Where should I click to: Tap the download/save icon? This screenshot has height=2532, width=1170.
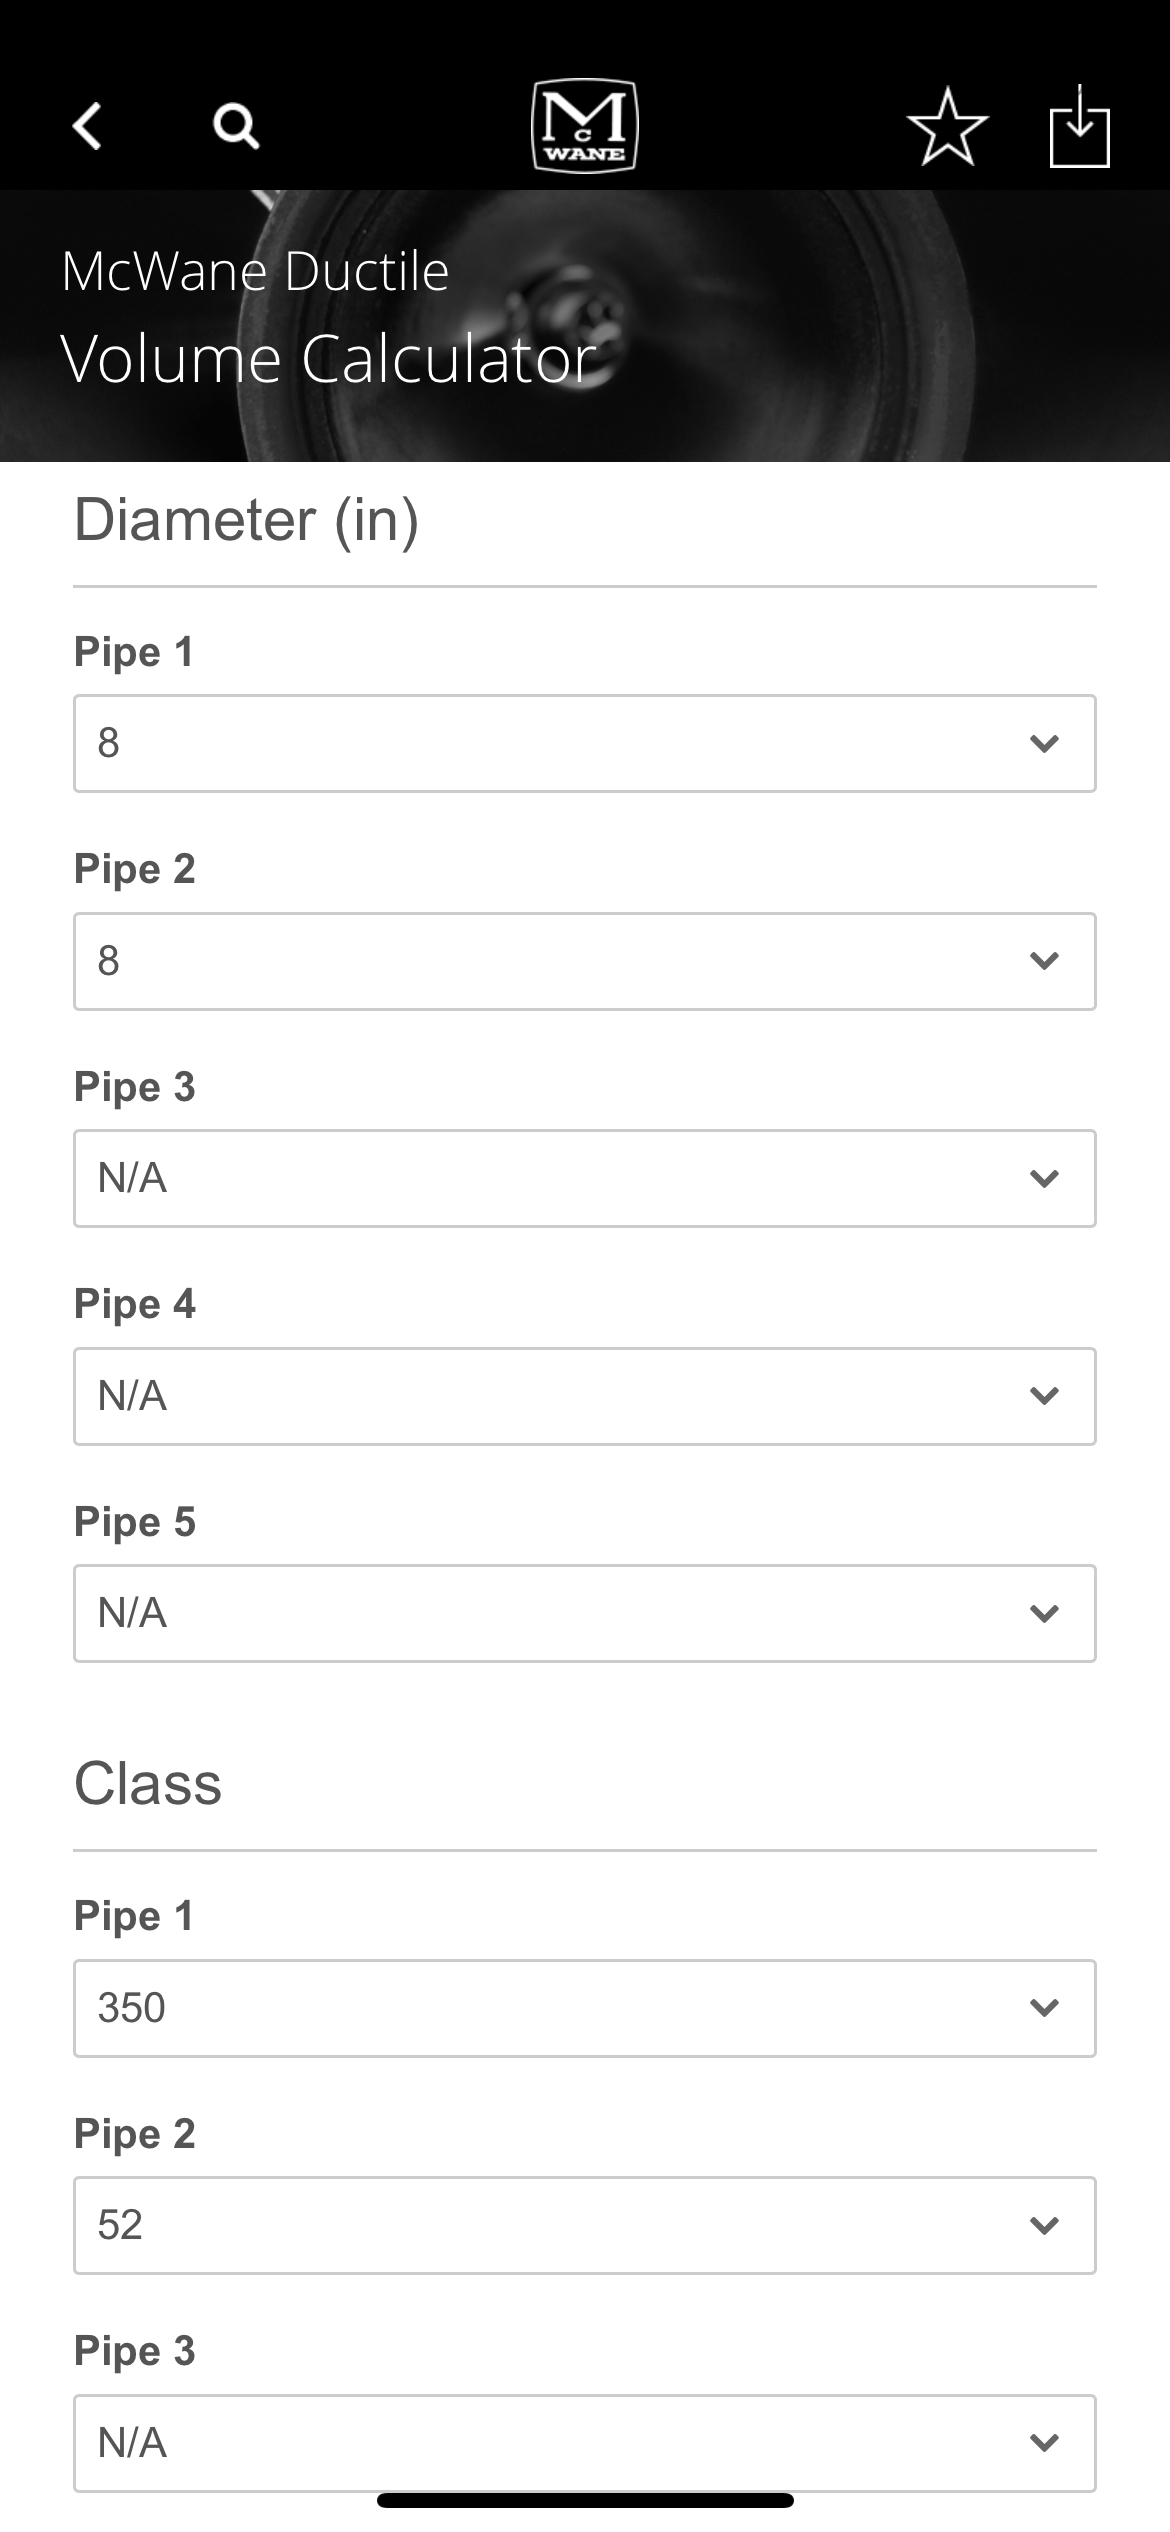coord(1080,126)
